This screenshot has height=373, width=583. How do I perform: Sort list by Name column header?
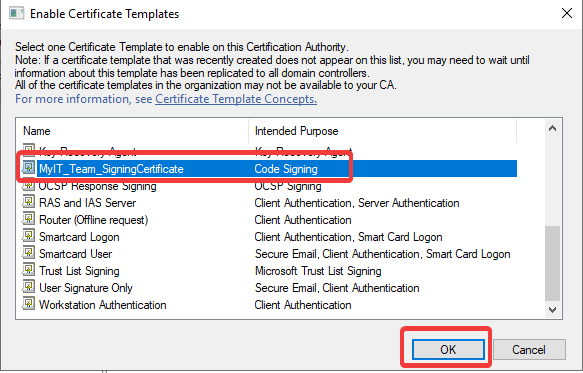[x=132, y=131]
